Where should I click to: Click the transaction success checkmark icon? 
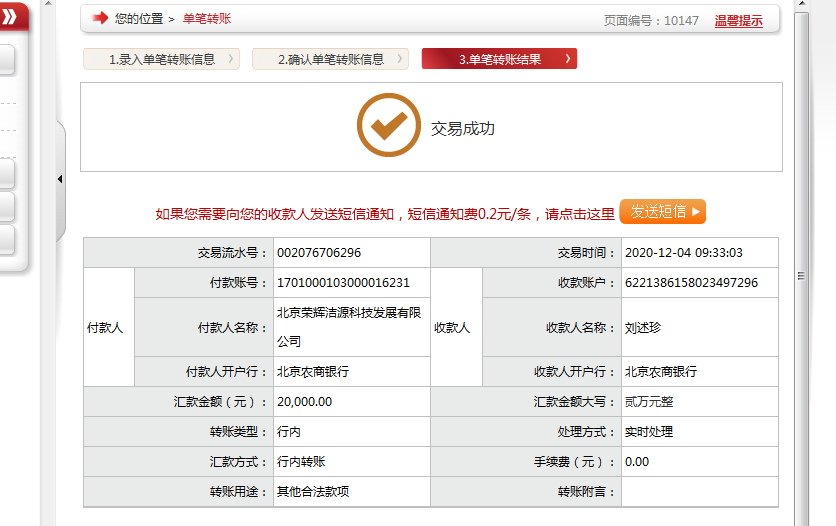click(388, 127)
